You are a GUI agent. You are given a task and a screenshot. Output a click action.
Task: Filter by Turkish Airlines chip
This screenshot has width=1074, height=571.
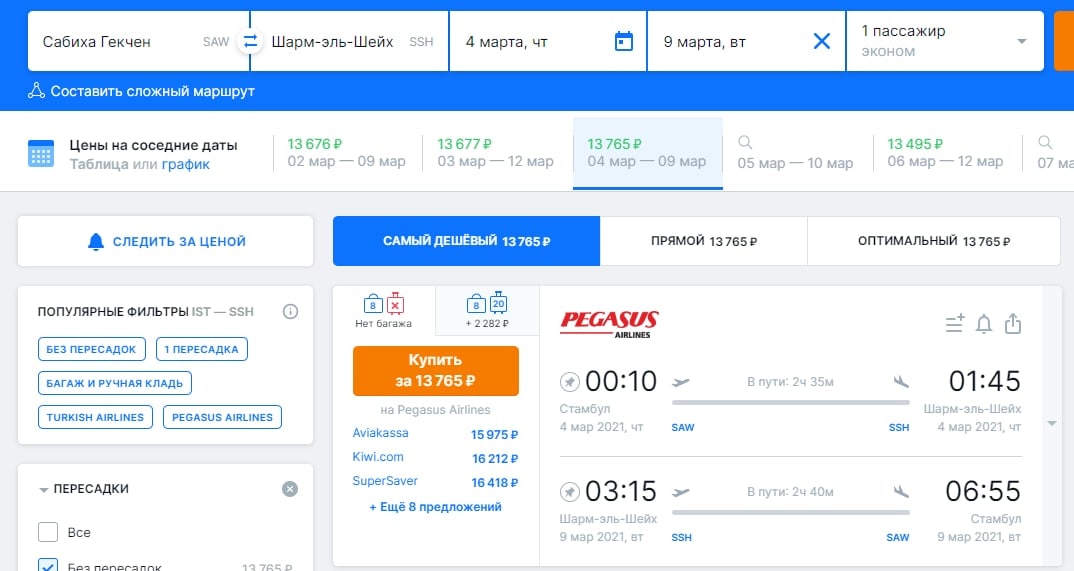[95, 417]
